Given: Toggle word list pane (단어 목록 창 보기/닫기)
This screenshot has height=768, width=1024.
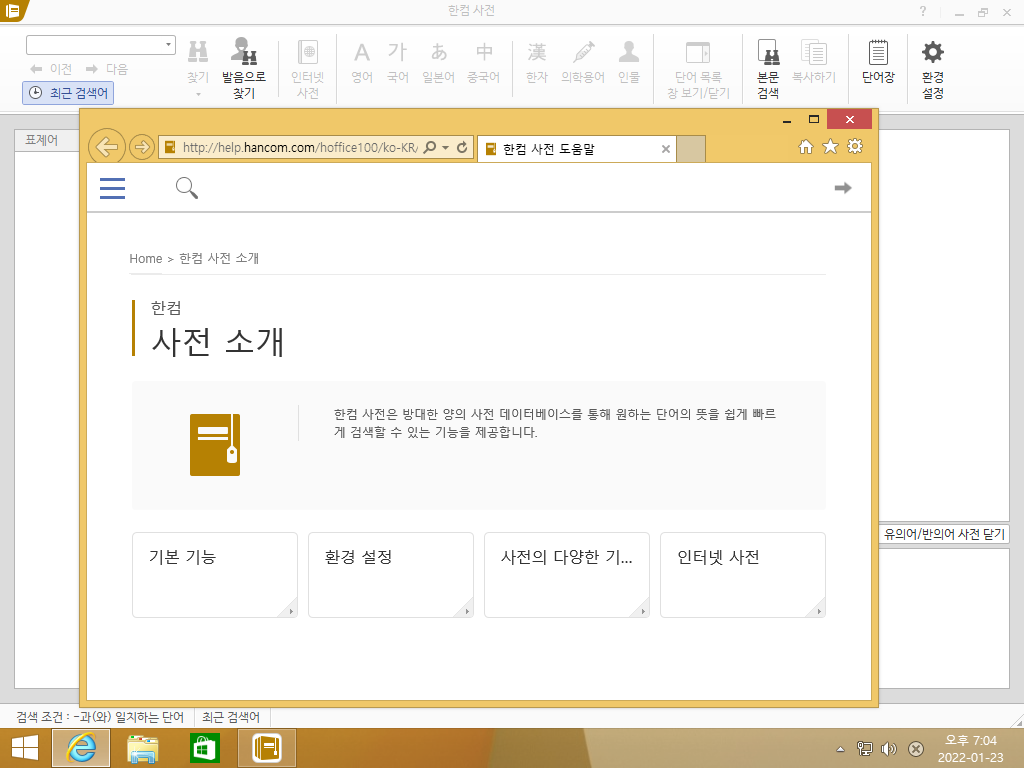Looking at the screenshot, I should coord(698,69).
